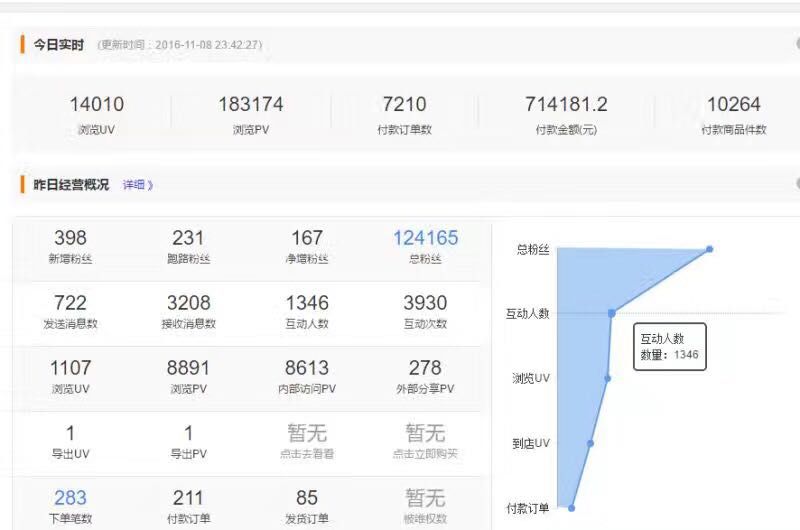Click the 点击去看看 暂无 cell

[307, 442]
